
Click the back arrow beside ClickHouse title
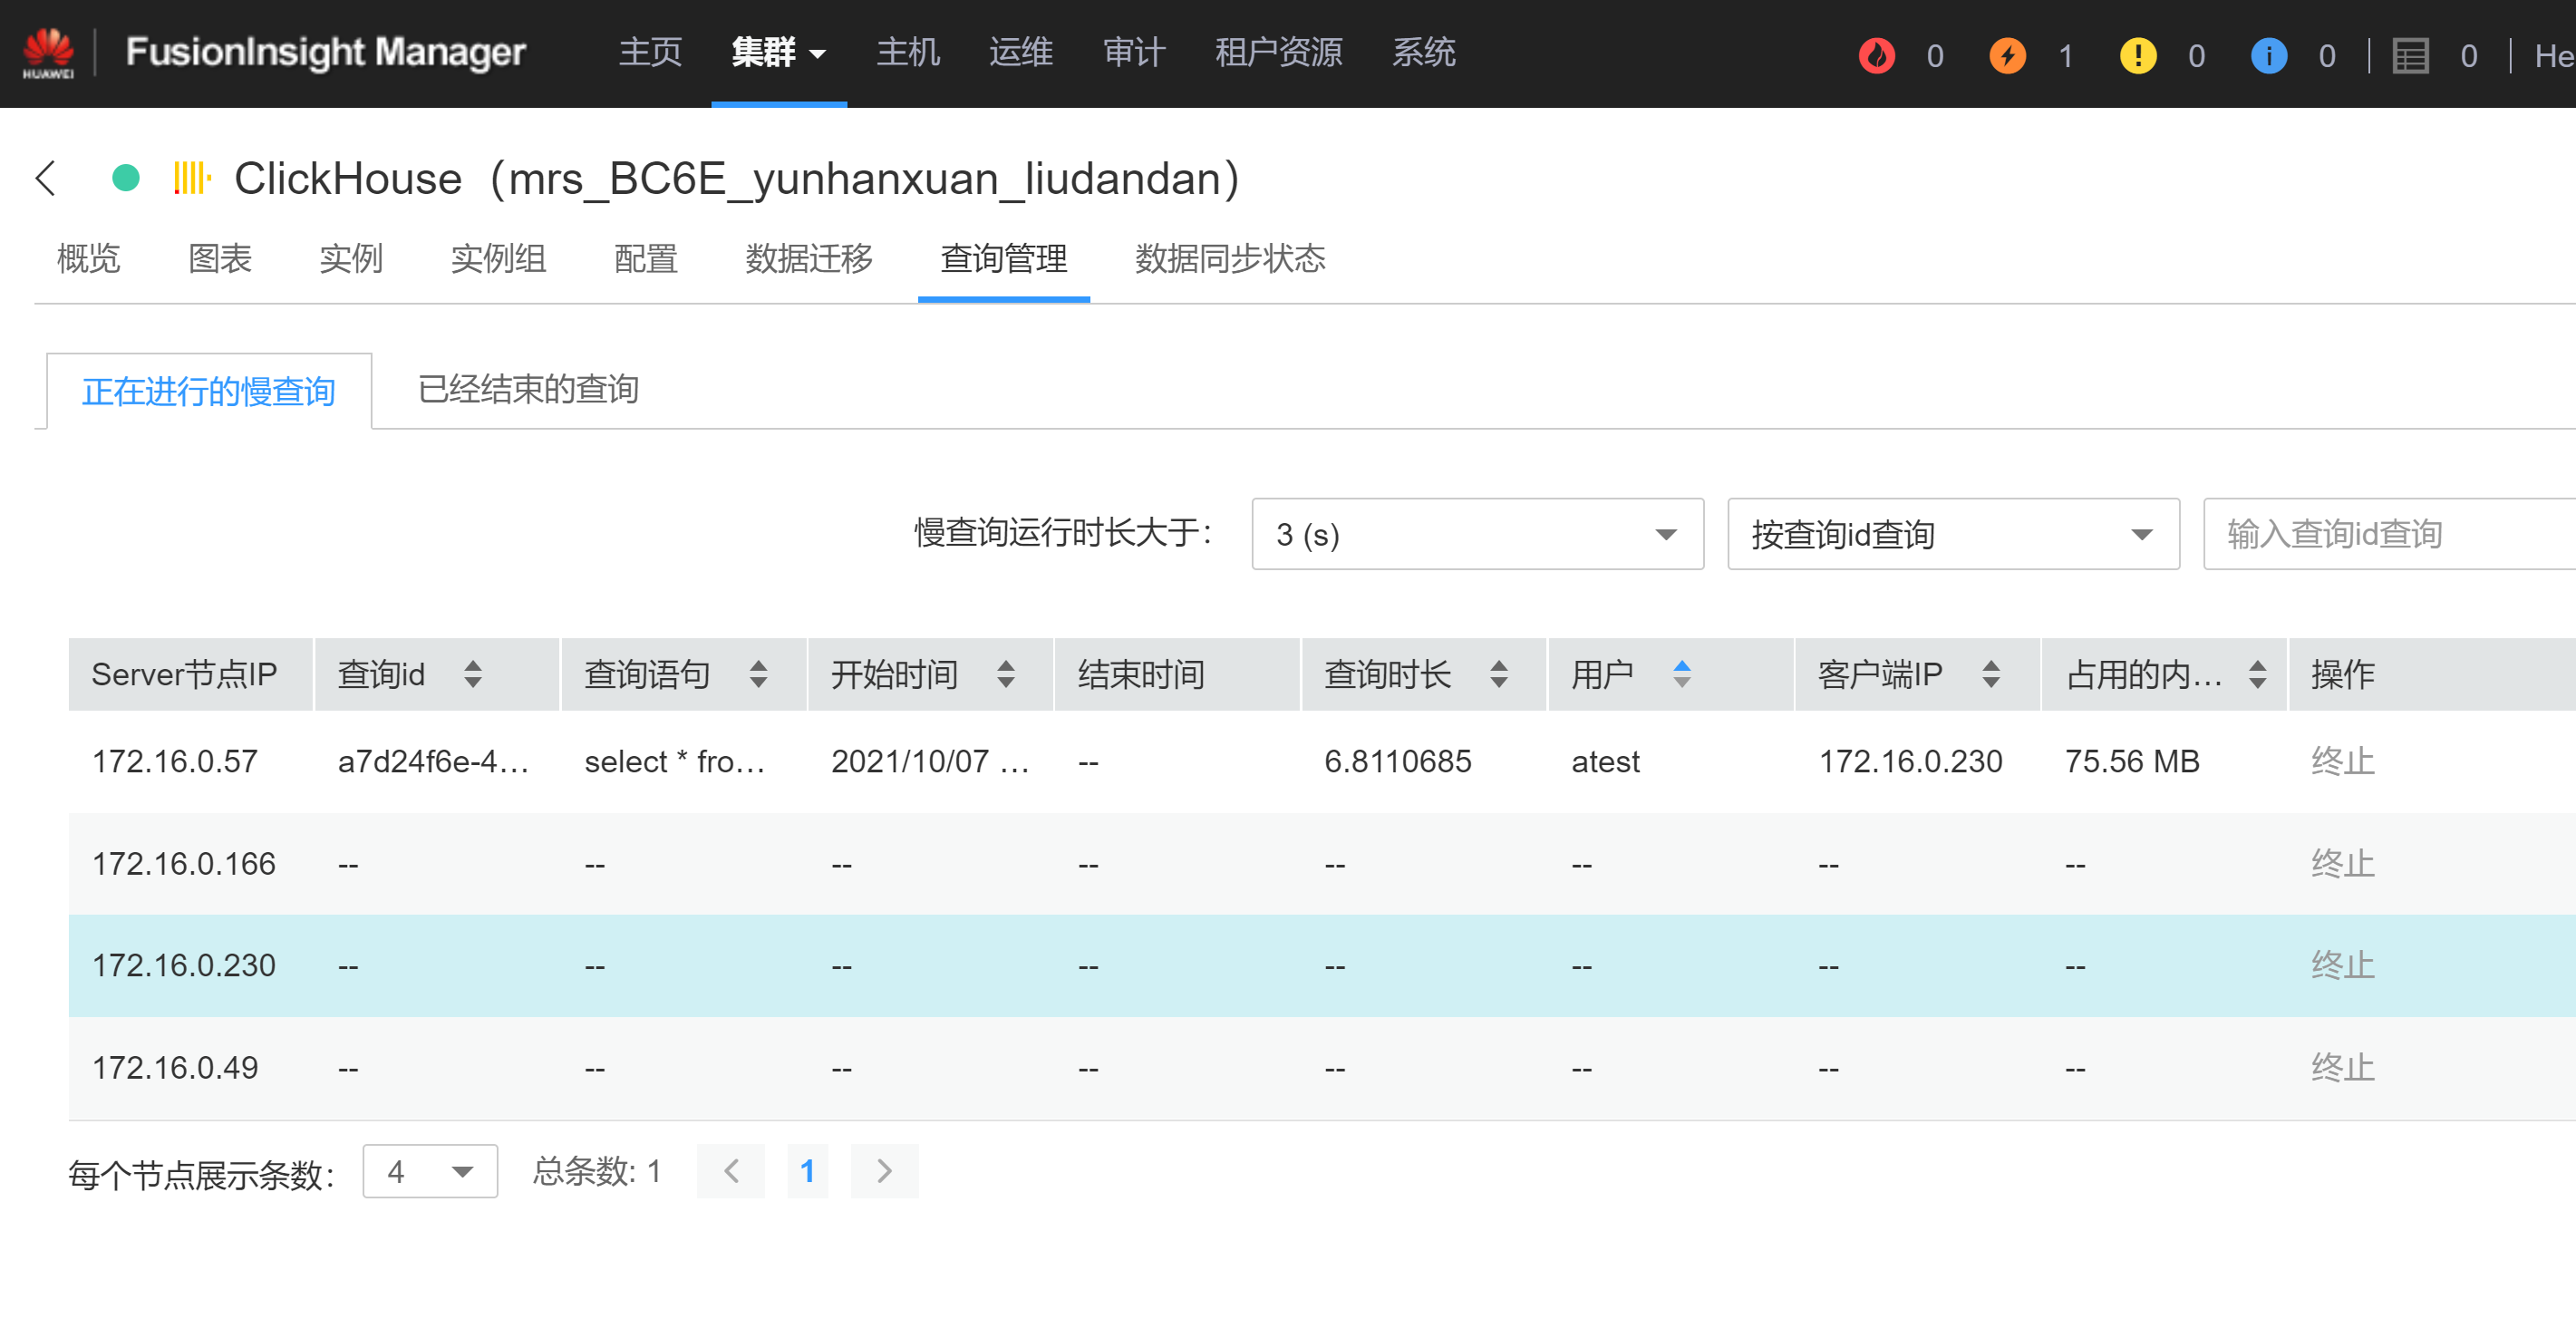tap(46, 179)
